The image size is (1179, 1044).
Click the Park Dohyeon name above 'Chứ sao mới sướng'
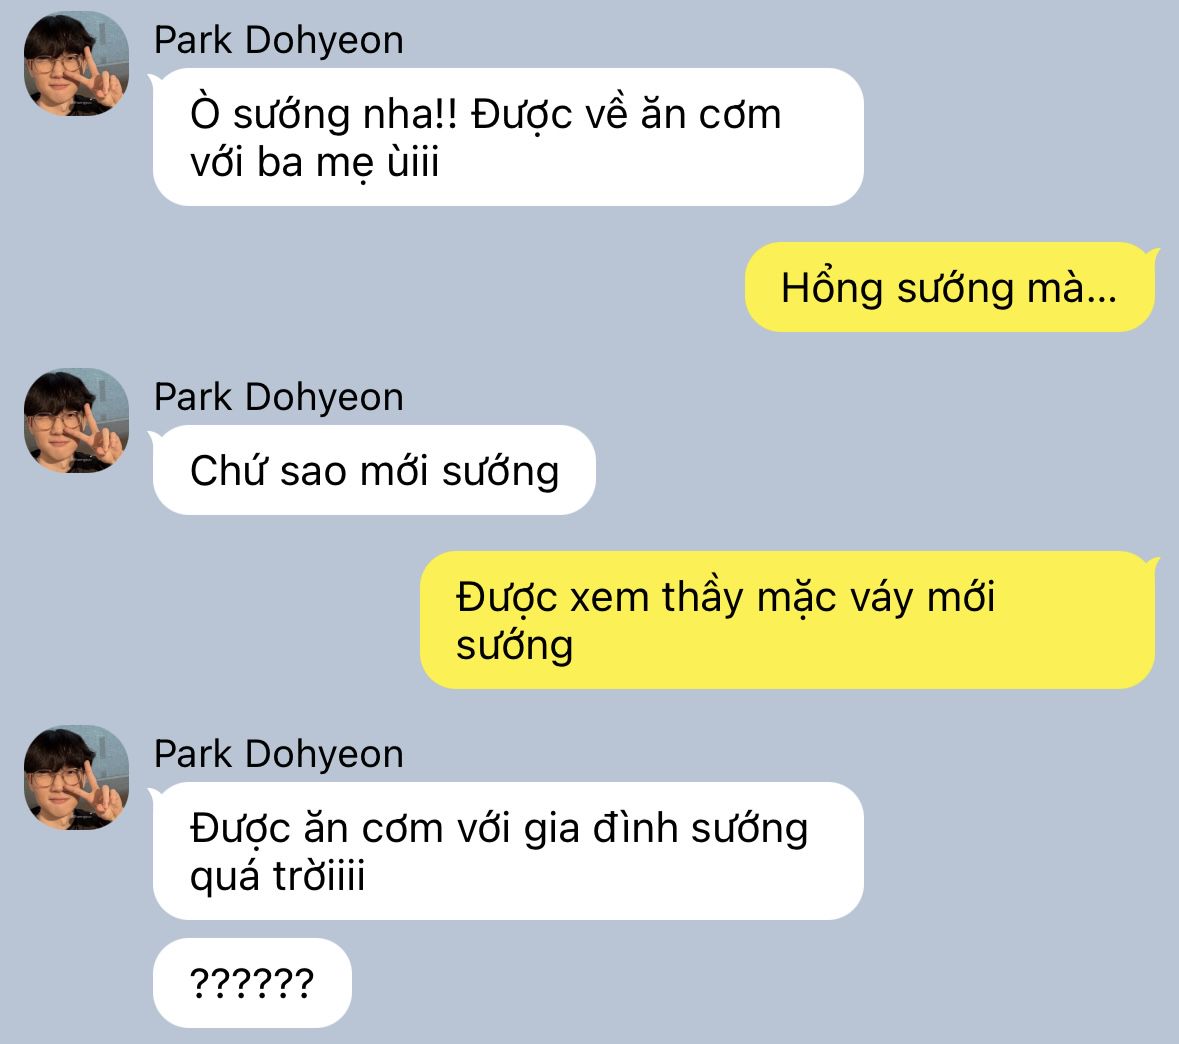point(278,397)
